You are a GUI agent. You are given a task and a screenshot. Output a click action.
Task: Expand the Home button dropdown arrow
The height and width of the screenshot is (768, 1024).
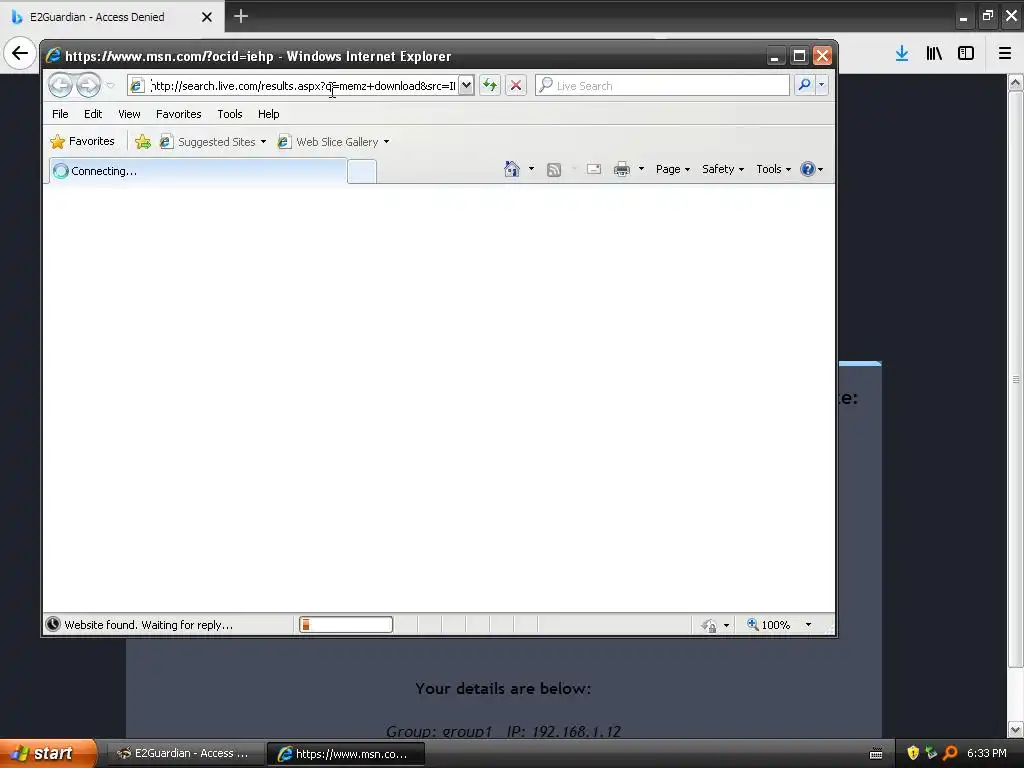(531, 169)
